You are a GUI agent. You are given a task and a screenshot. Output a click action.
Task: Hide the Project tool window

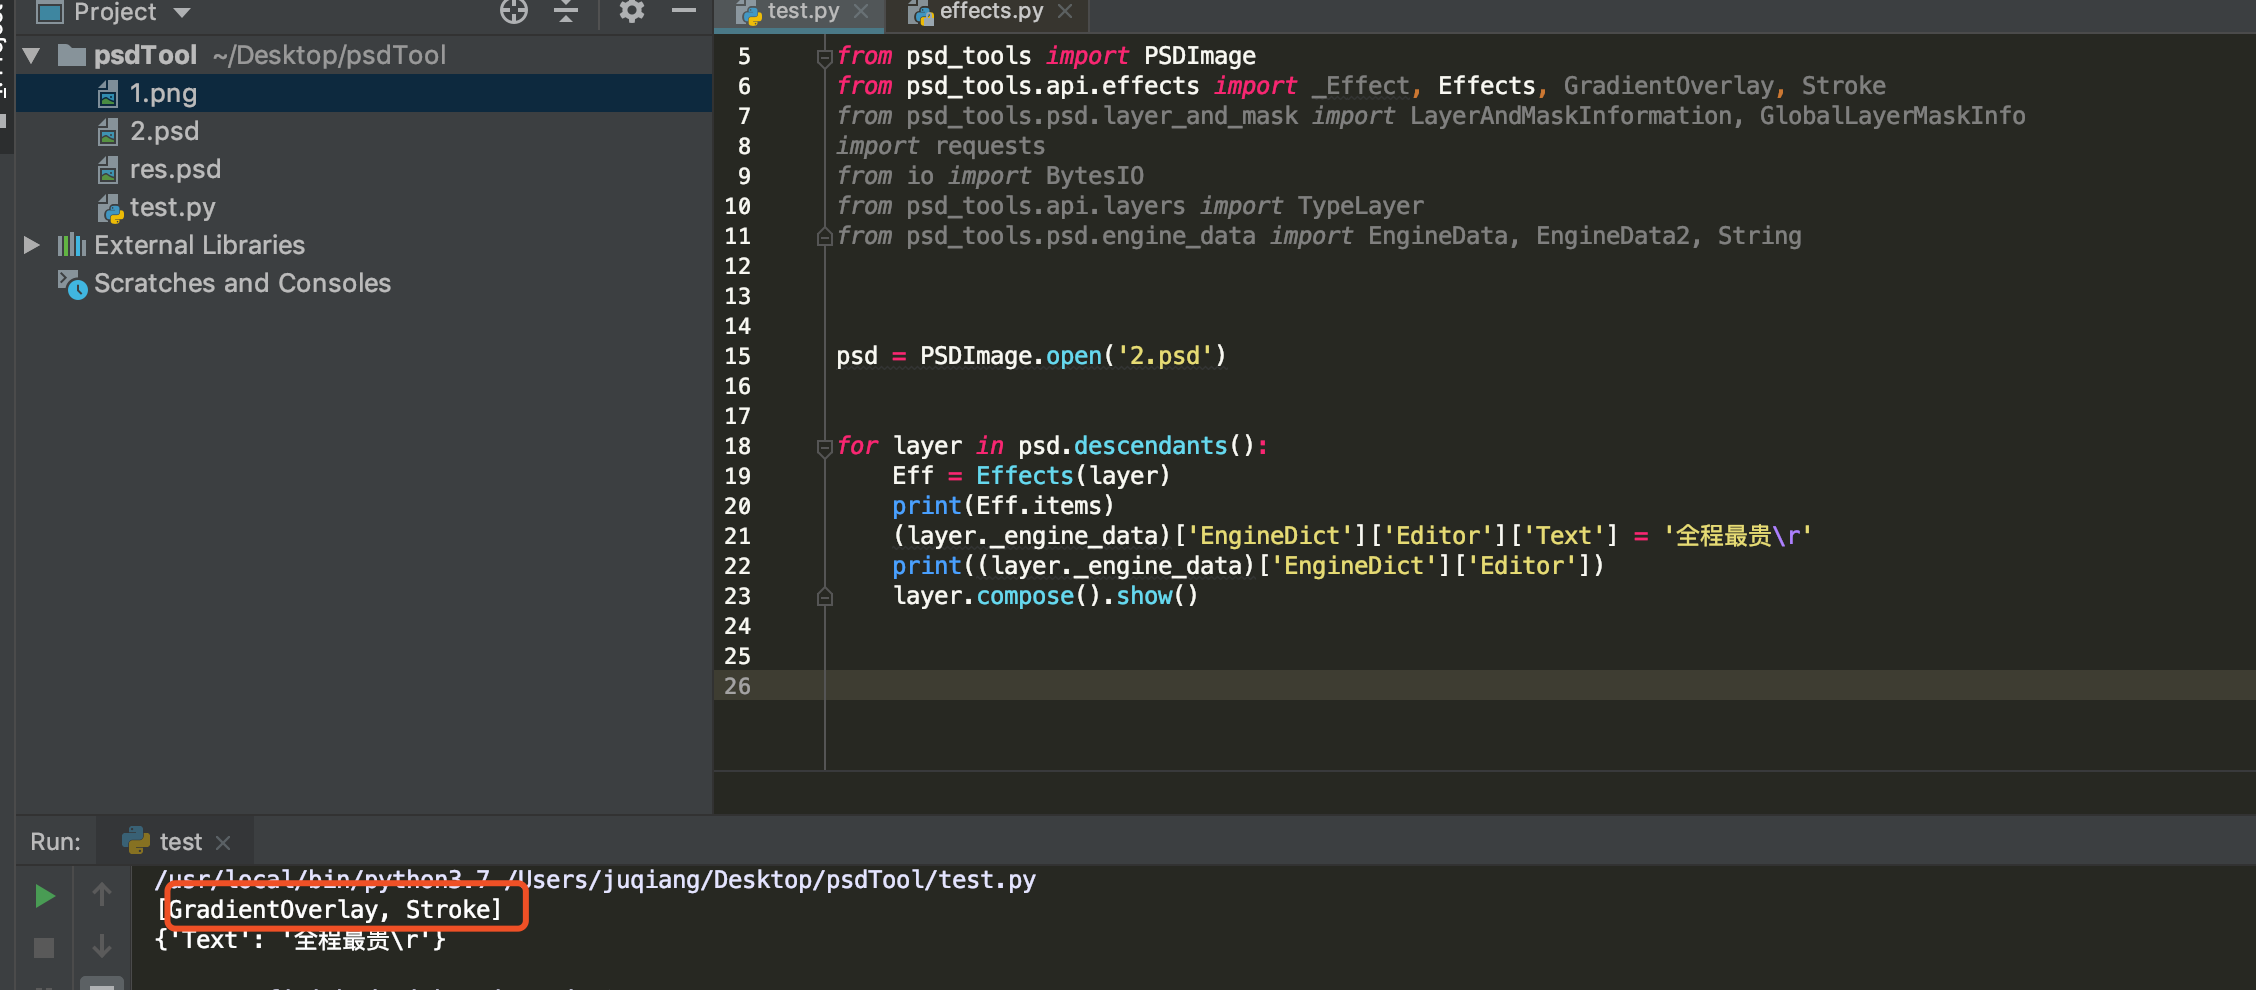click(684, 12)
